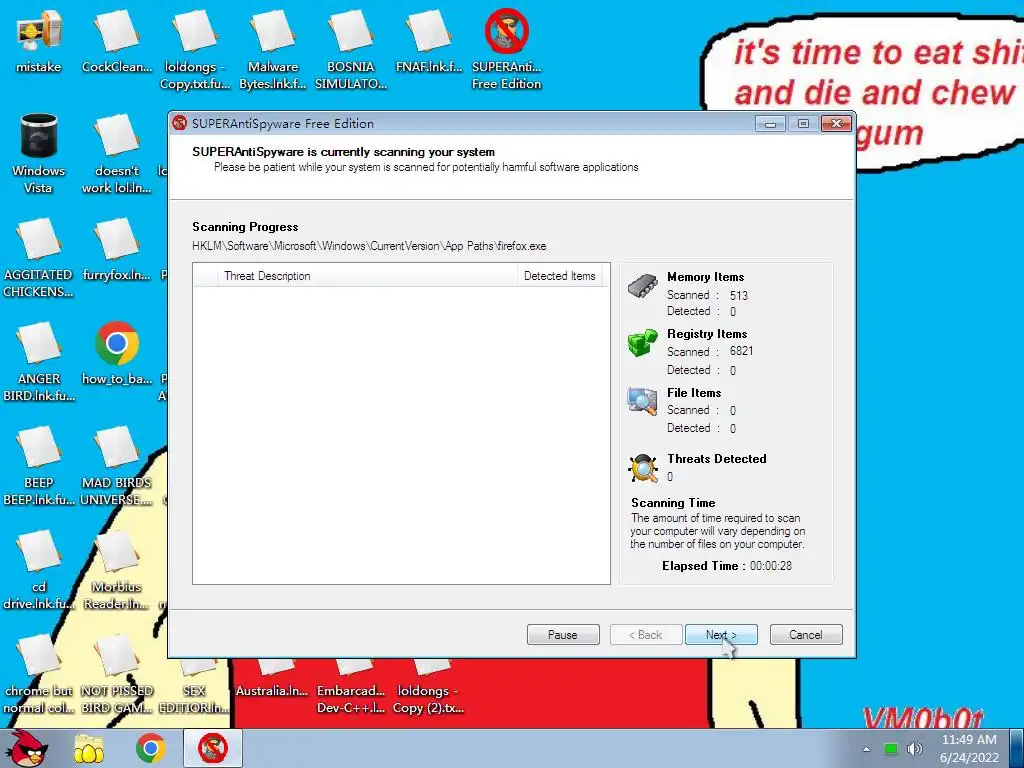
Task: Open the furryfox.lnk desktop shortcut
Action: click(117, 250)
